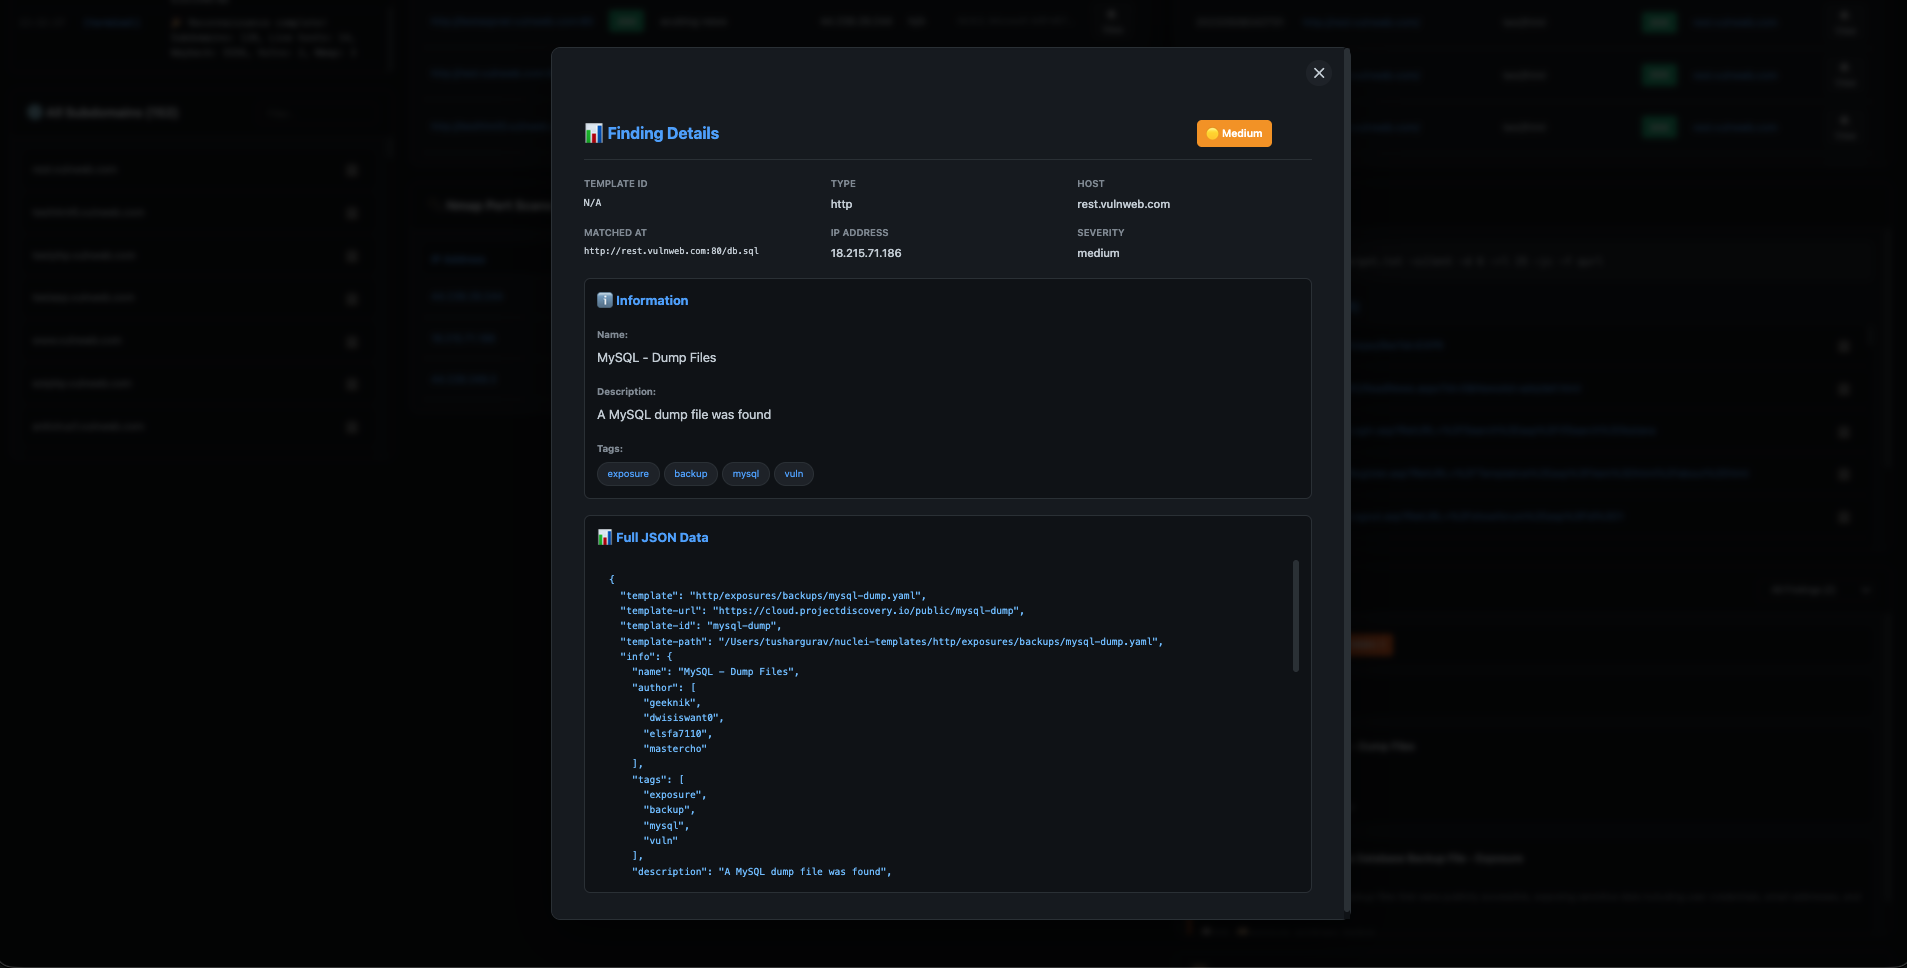Select the vuln tag chip
Screen dimensions: 1907x968
tap(794, 474)
